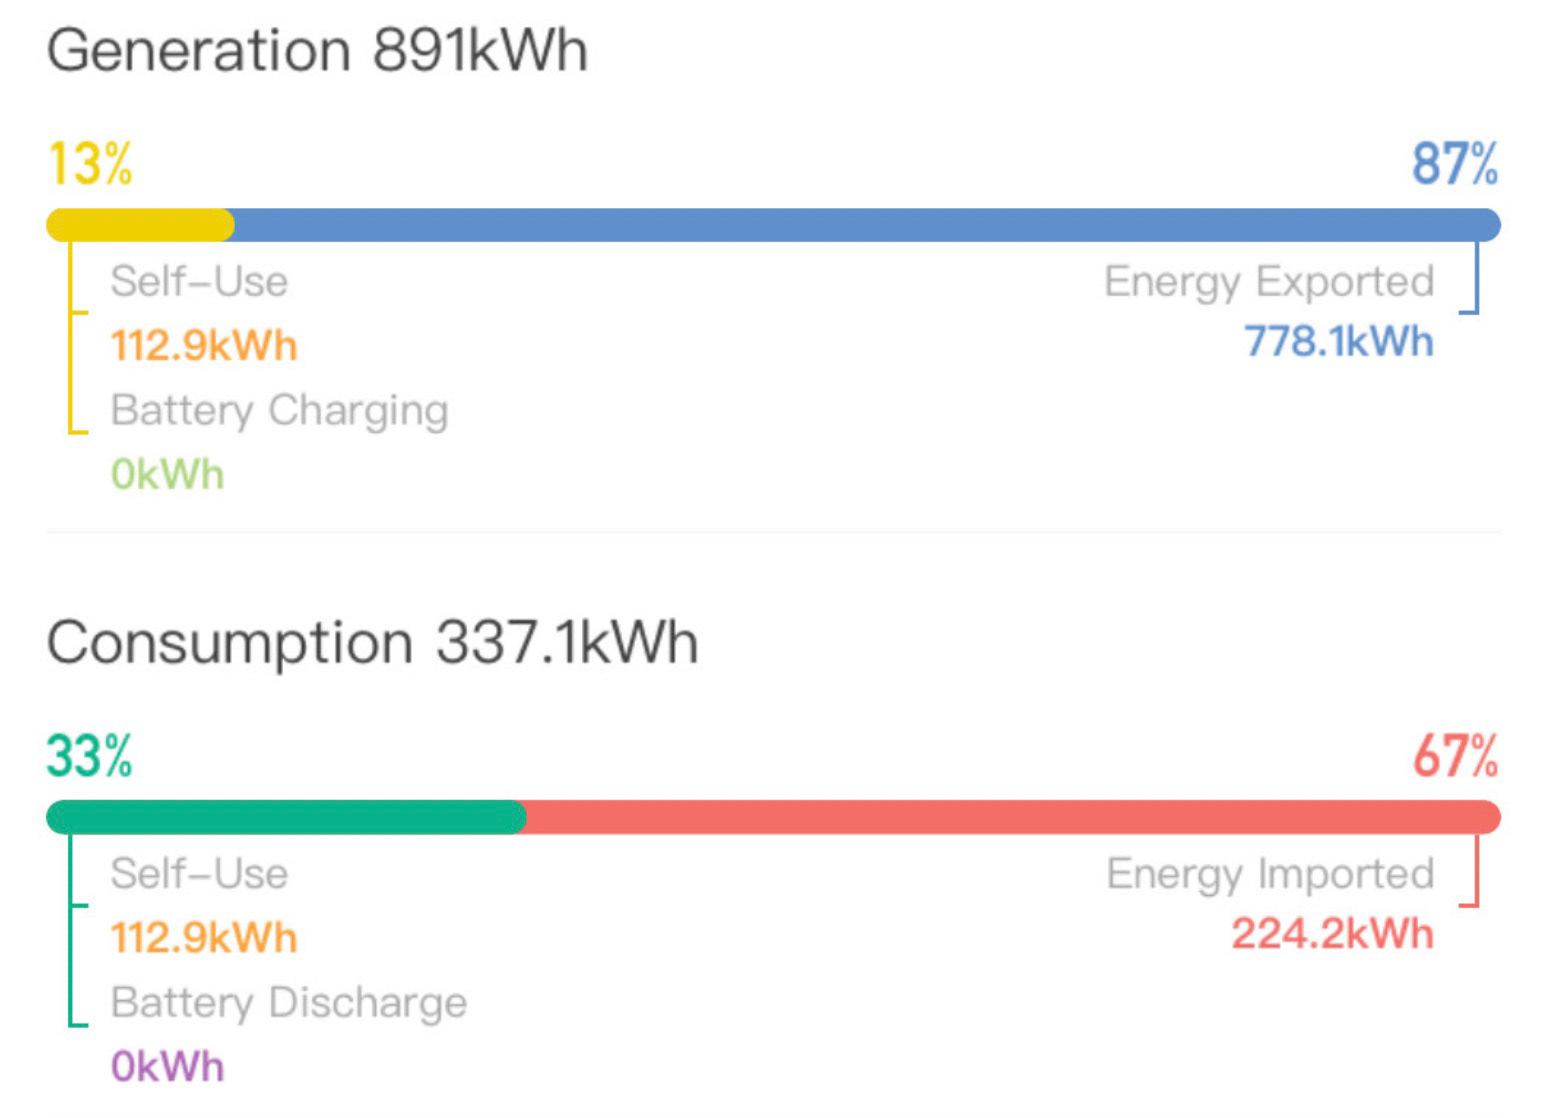This screenshot has width=1560, height=1118.
Task: Select the yellow 13% self-use bar segment
Action: [140, 225]
